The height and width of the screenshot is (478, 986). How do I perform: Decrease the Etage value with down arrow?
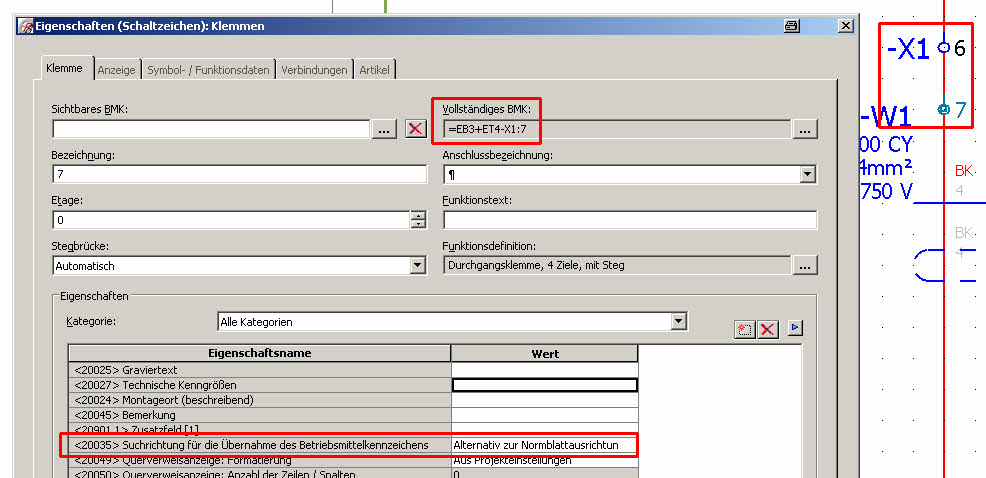(x=418, y=224)
